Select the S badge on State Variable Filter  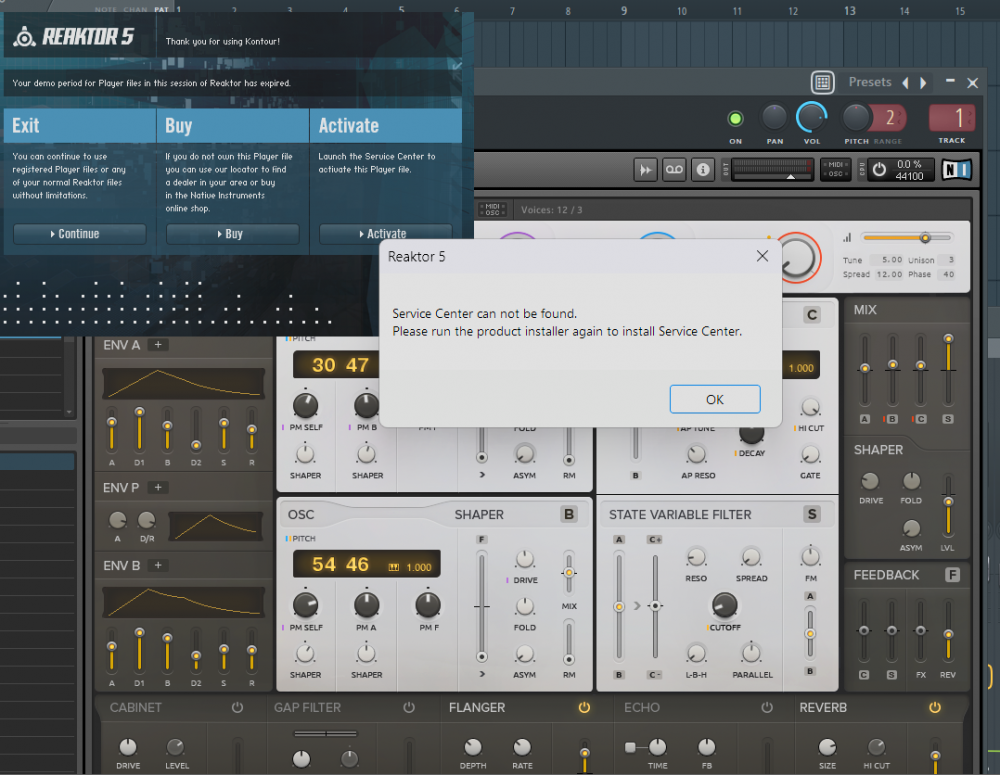pyautogui.click(x=811, y=514)
